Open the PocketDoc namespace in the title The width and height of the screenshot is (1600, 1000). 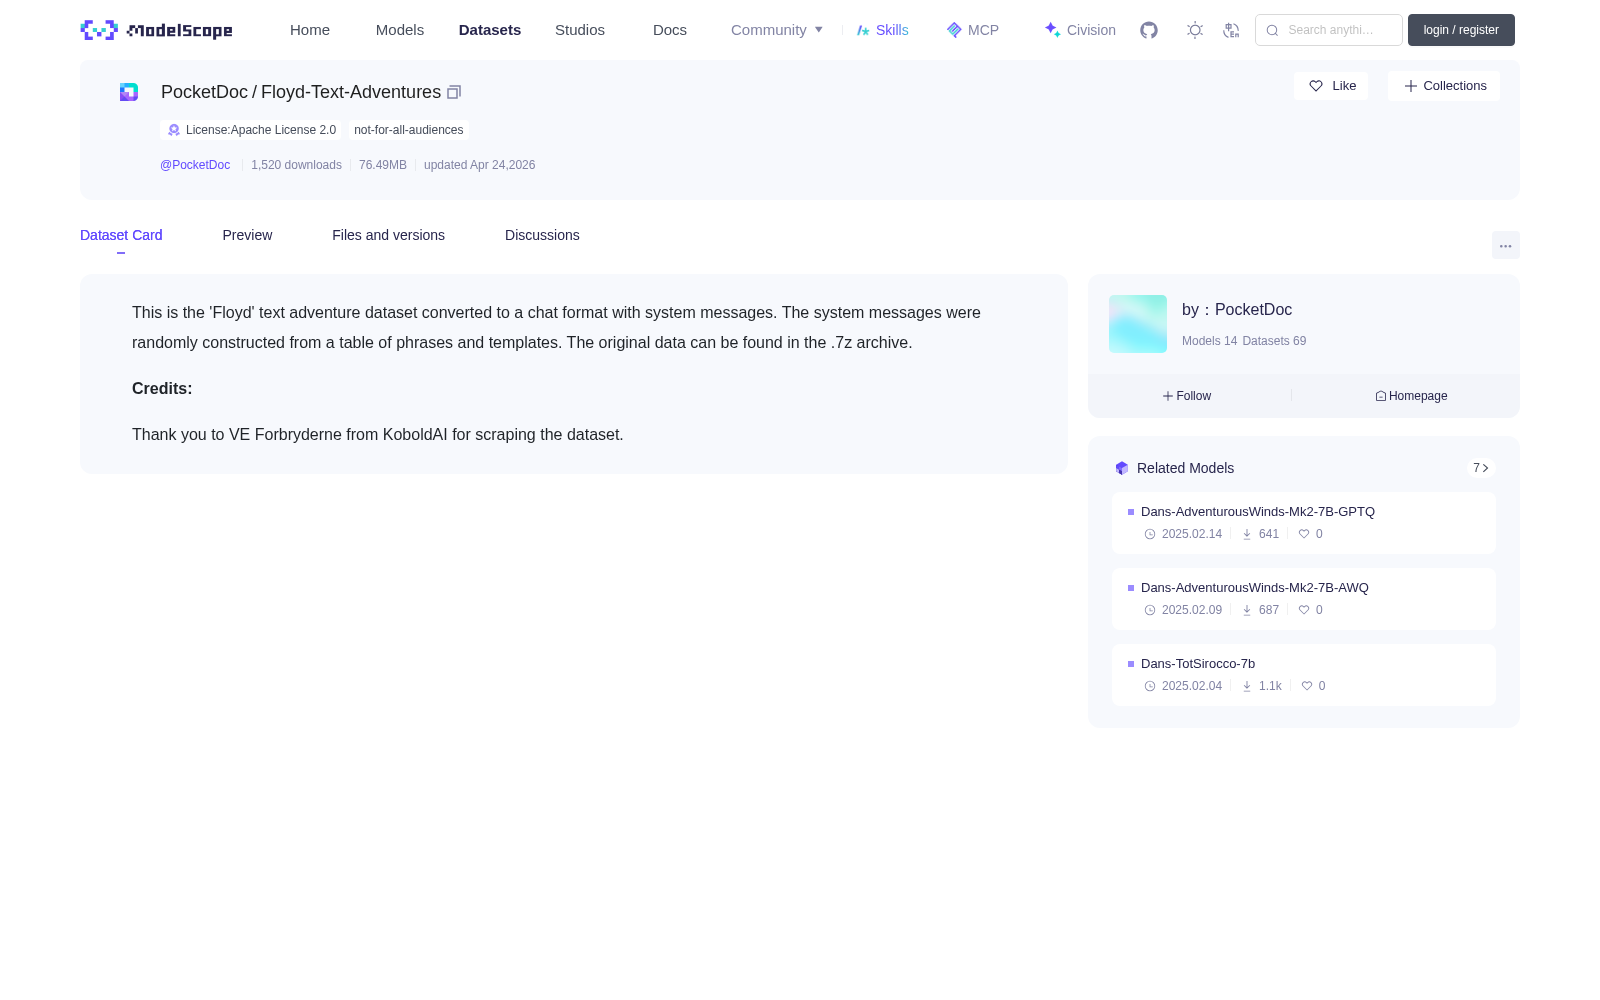click(x=204, y=92)
